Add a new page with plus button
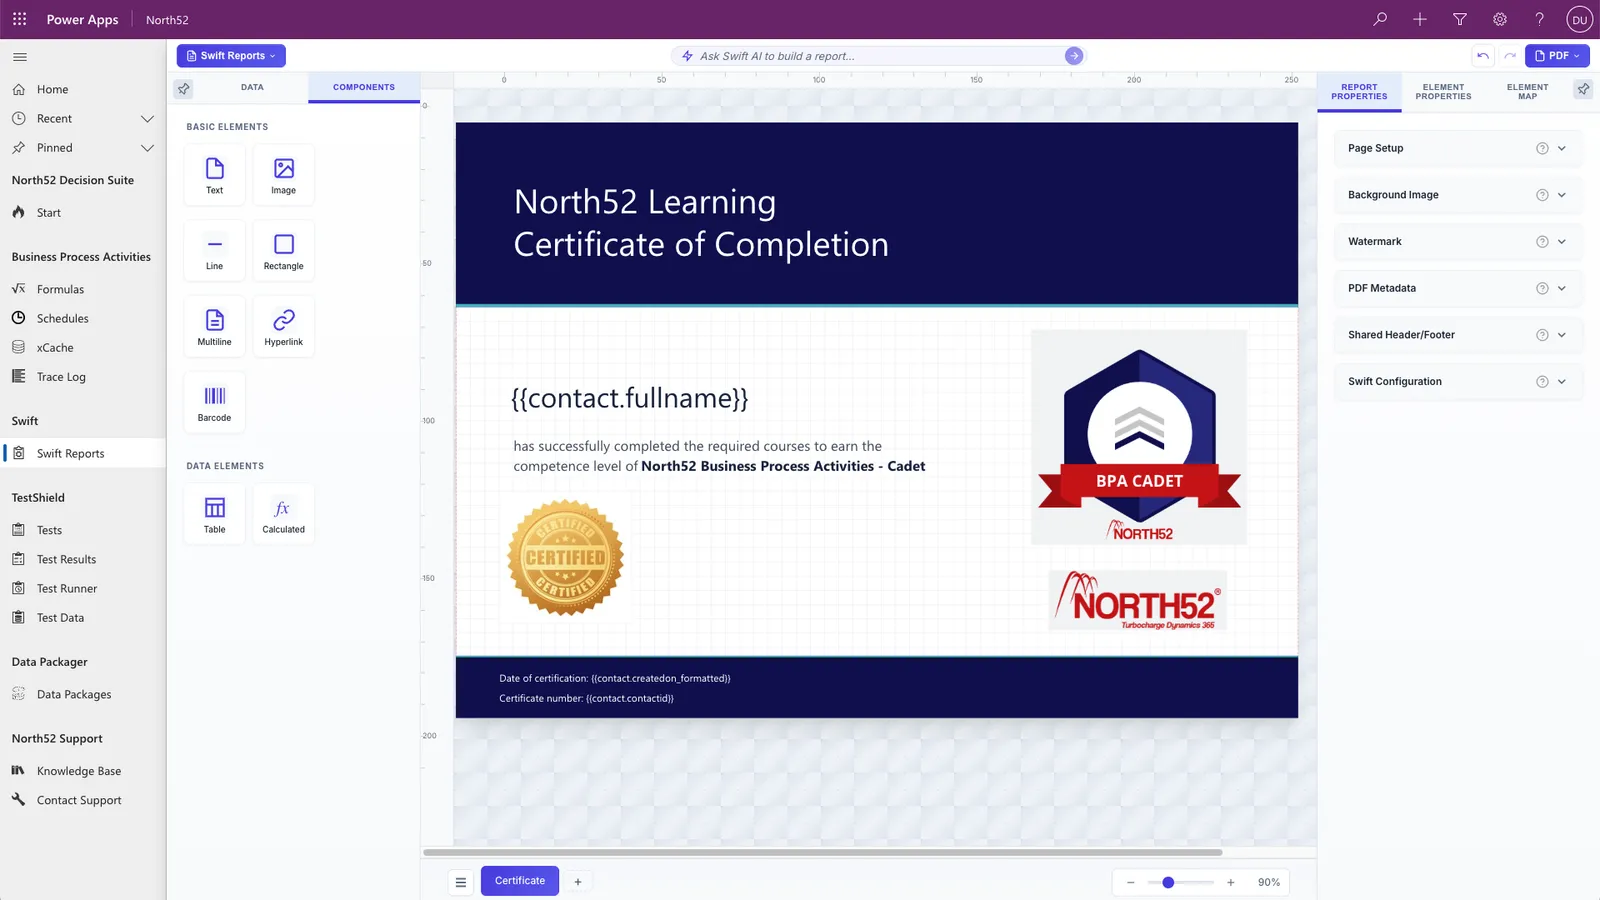 pos(578,882)
